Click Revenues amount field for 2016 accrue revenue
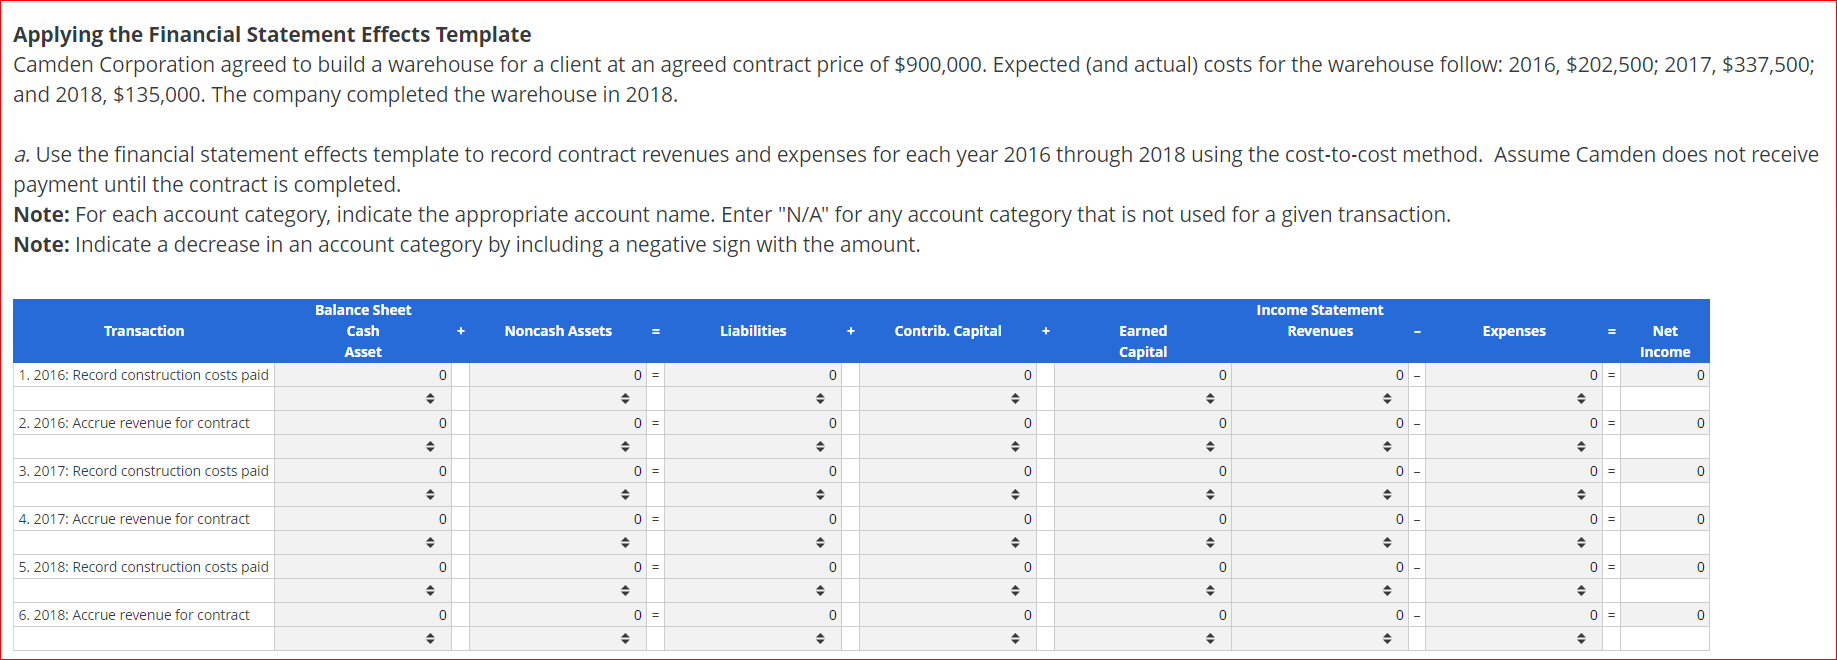Screen dimensions: 1837x660 (1320, 423)
